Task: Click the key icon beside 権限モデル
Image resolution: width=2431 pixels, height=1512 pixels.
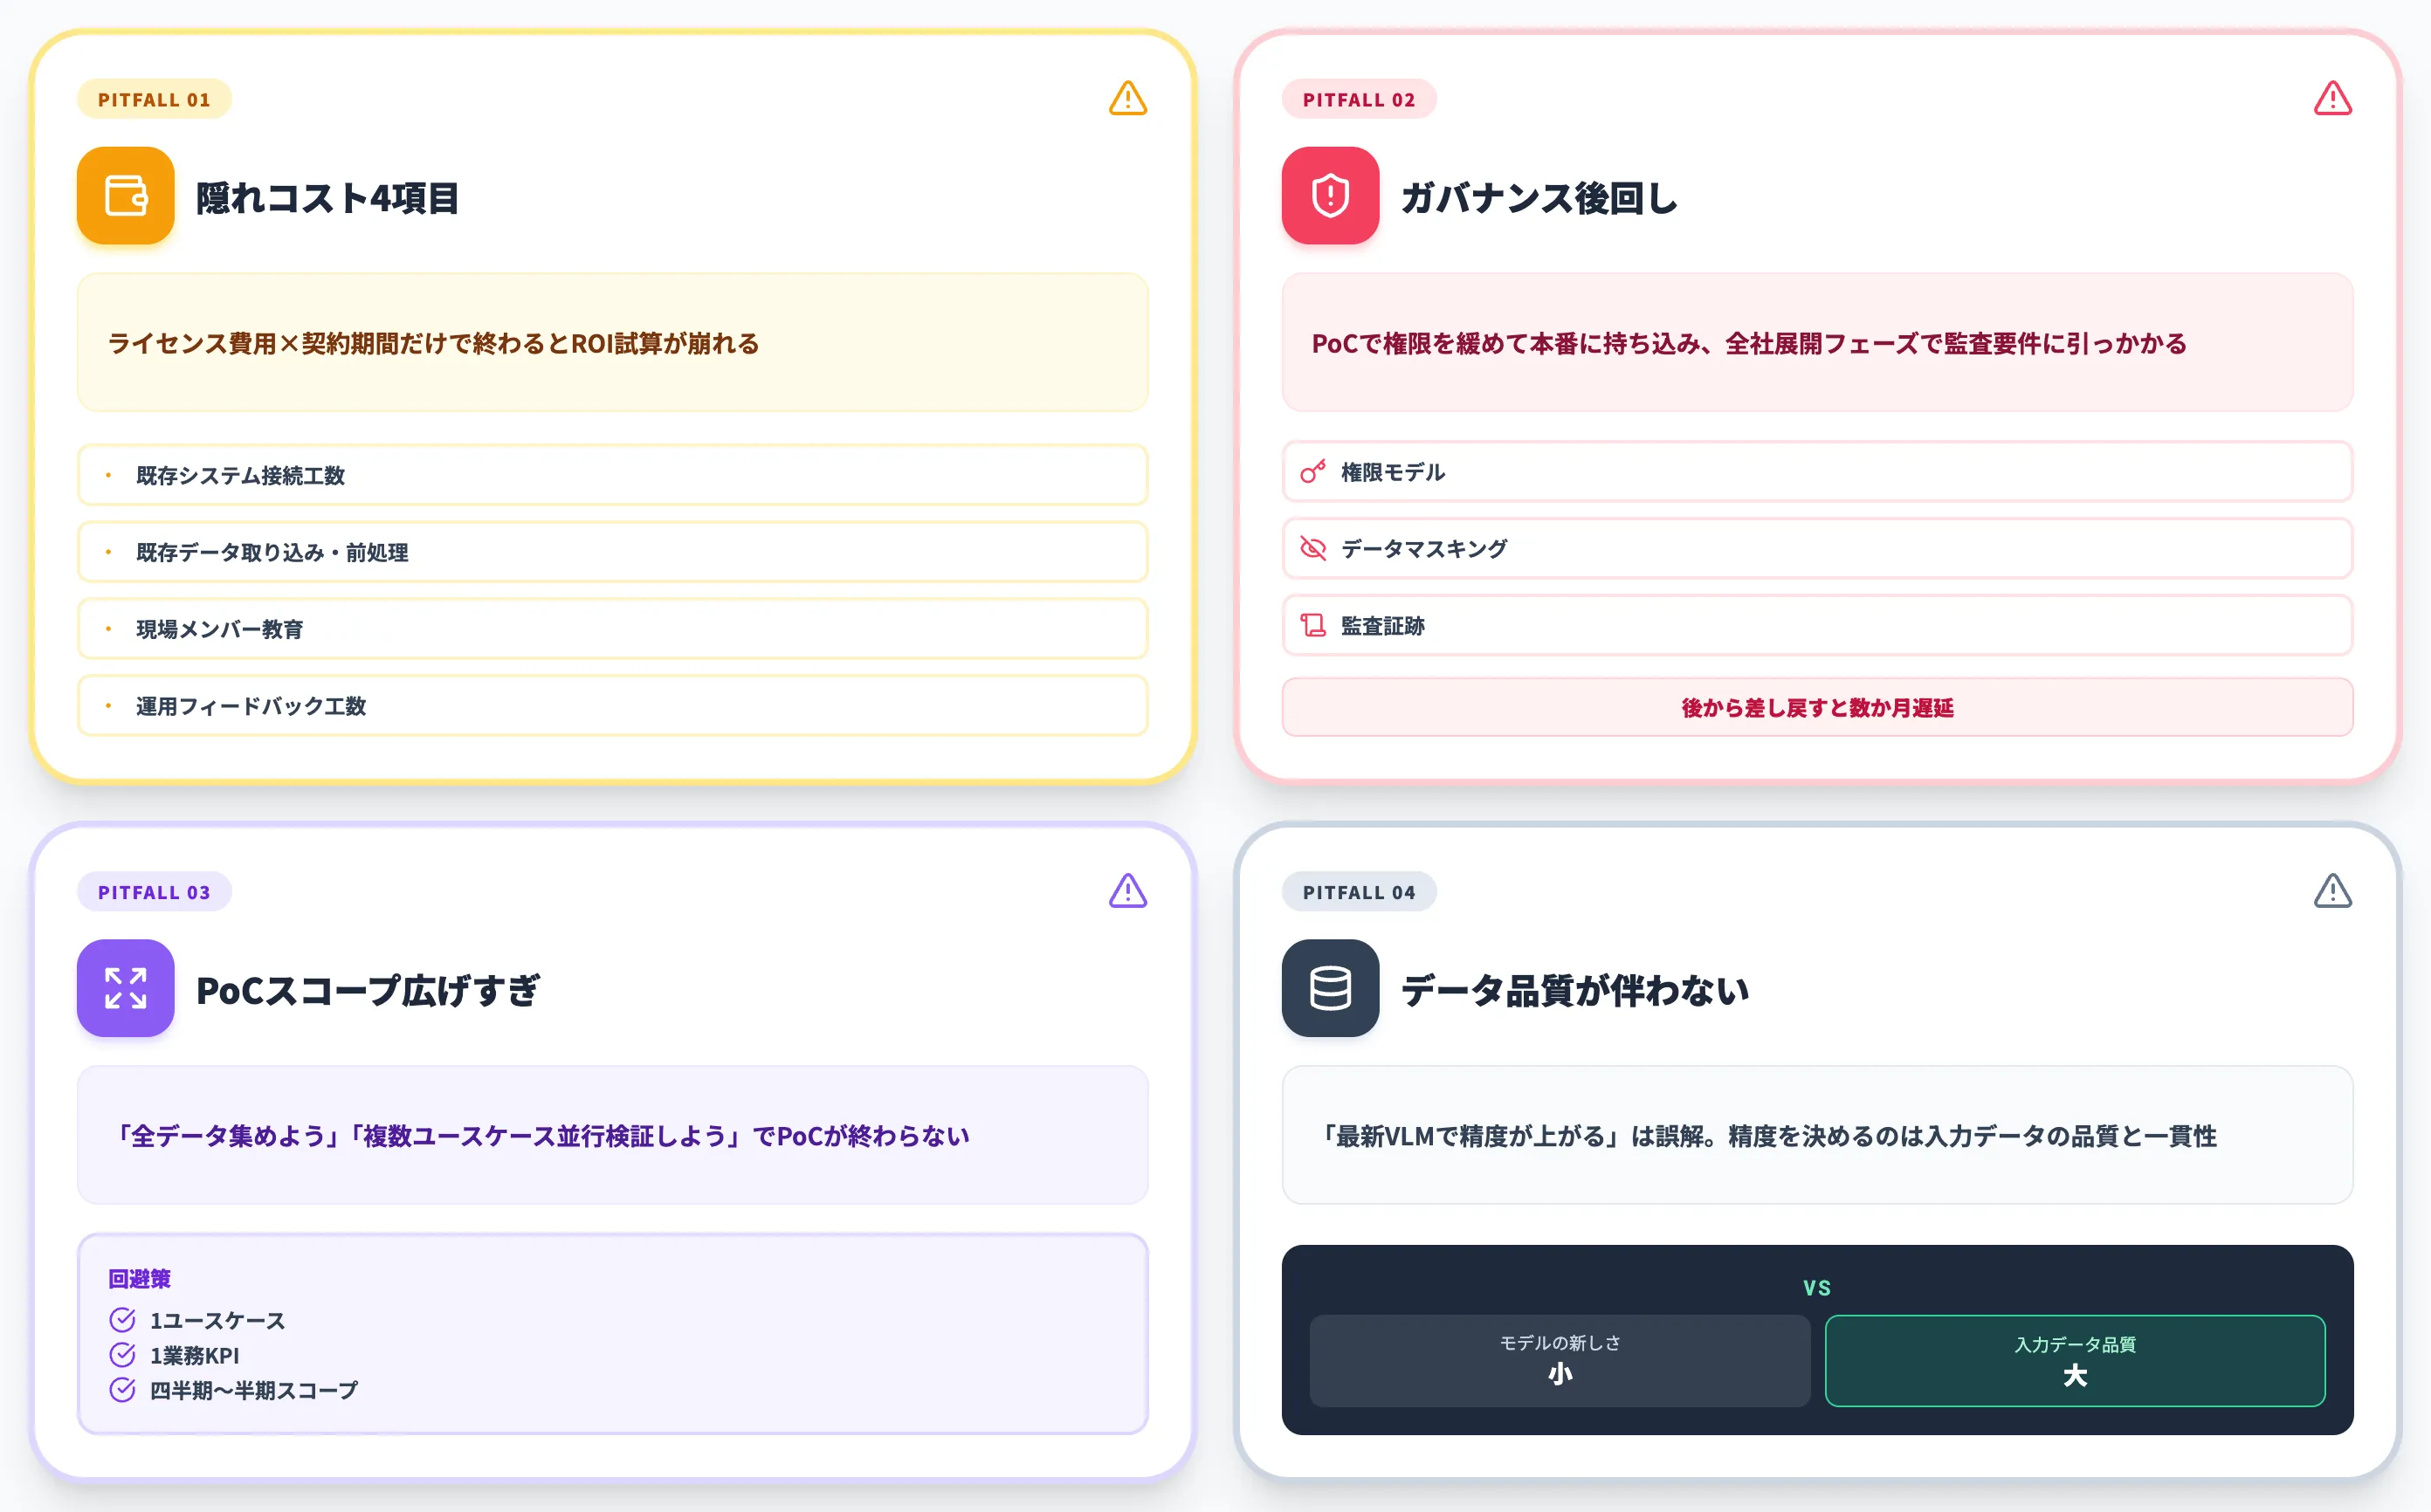Action: click(x=1313, y=472)
